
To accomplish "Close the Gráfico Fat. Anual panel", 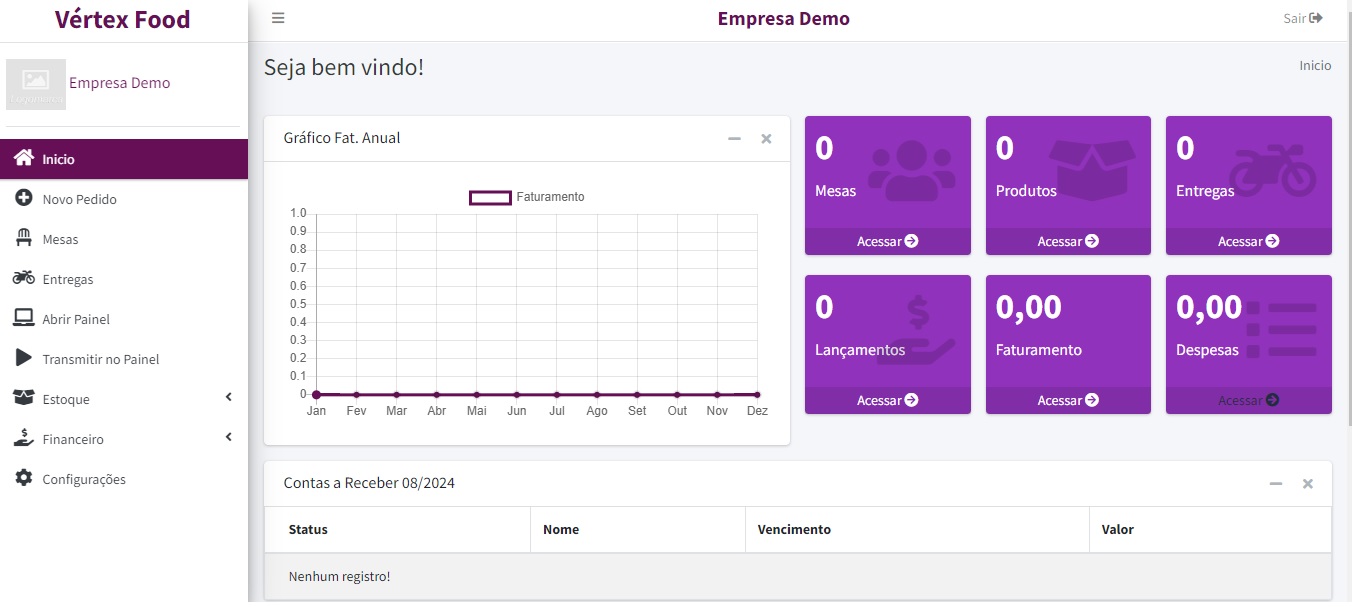I will coord(766,139).
